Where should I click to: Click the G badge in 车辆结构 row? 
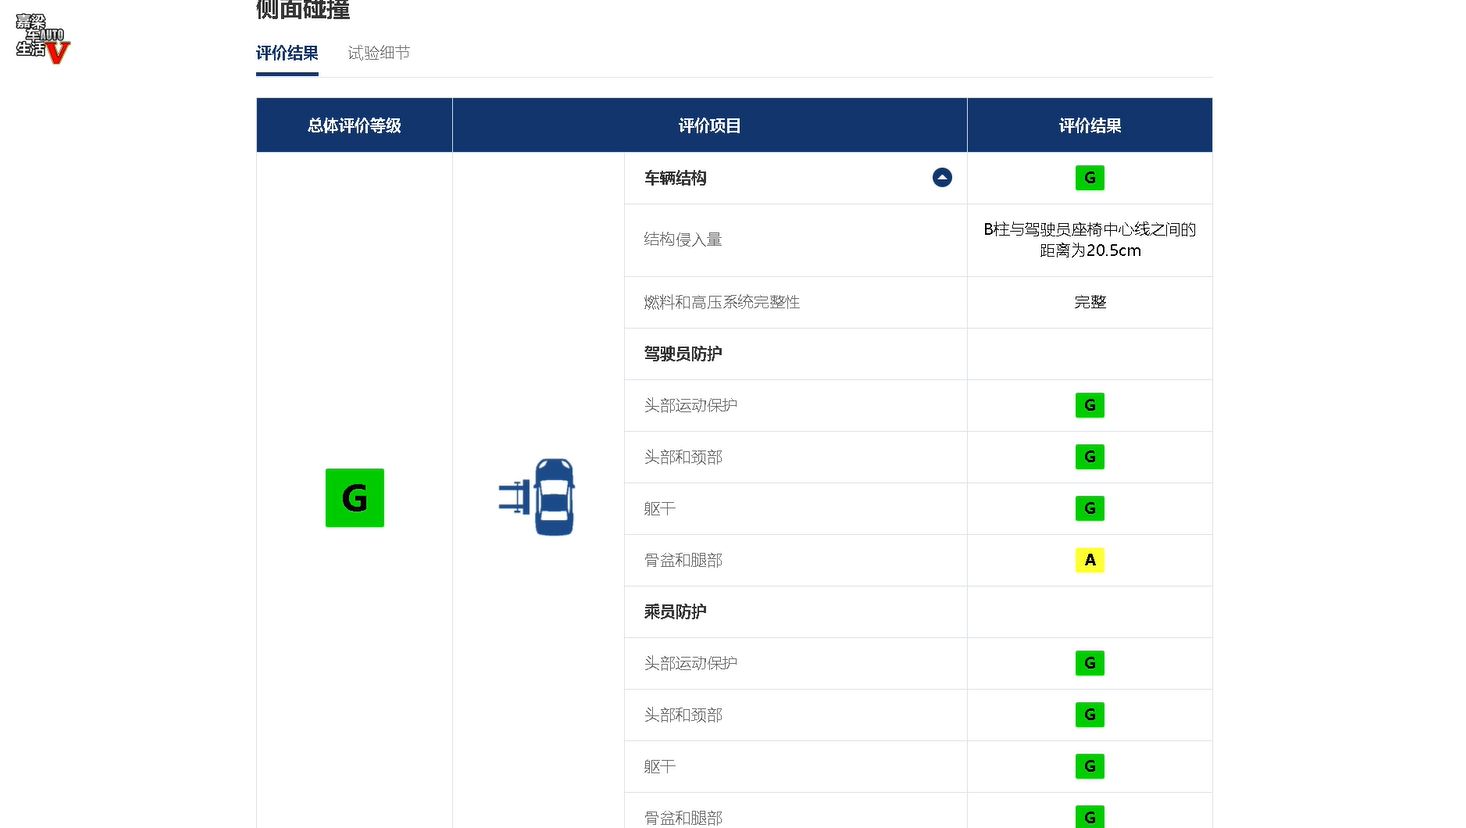1090,178
